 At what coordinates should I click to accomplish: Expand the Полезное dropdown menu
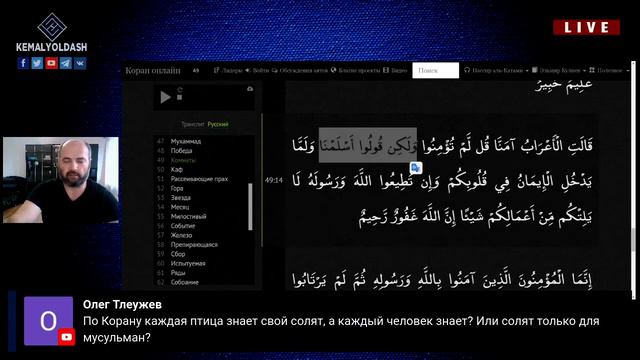click(x=609, y=71)
